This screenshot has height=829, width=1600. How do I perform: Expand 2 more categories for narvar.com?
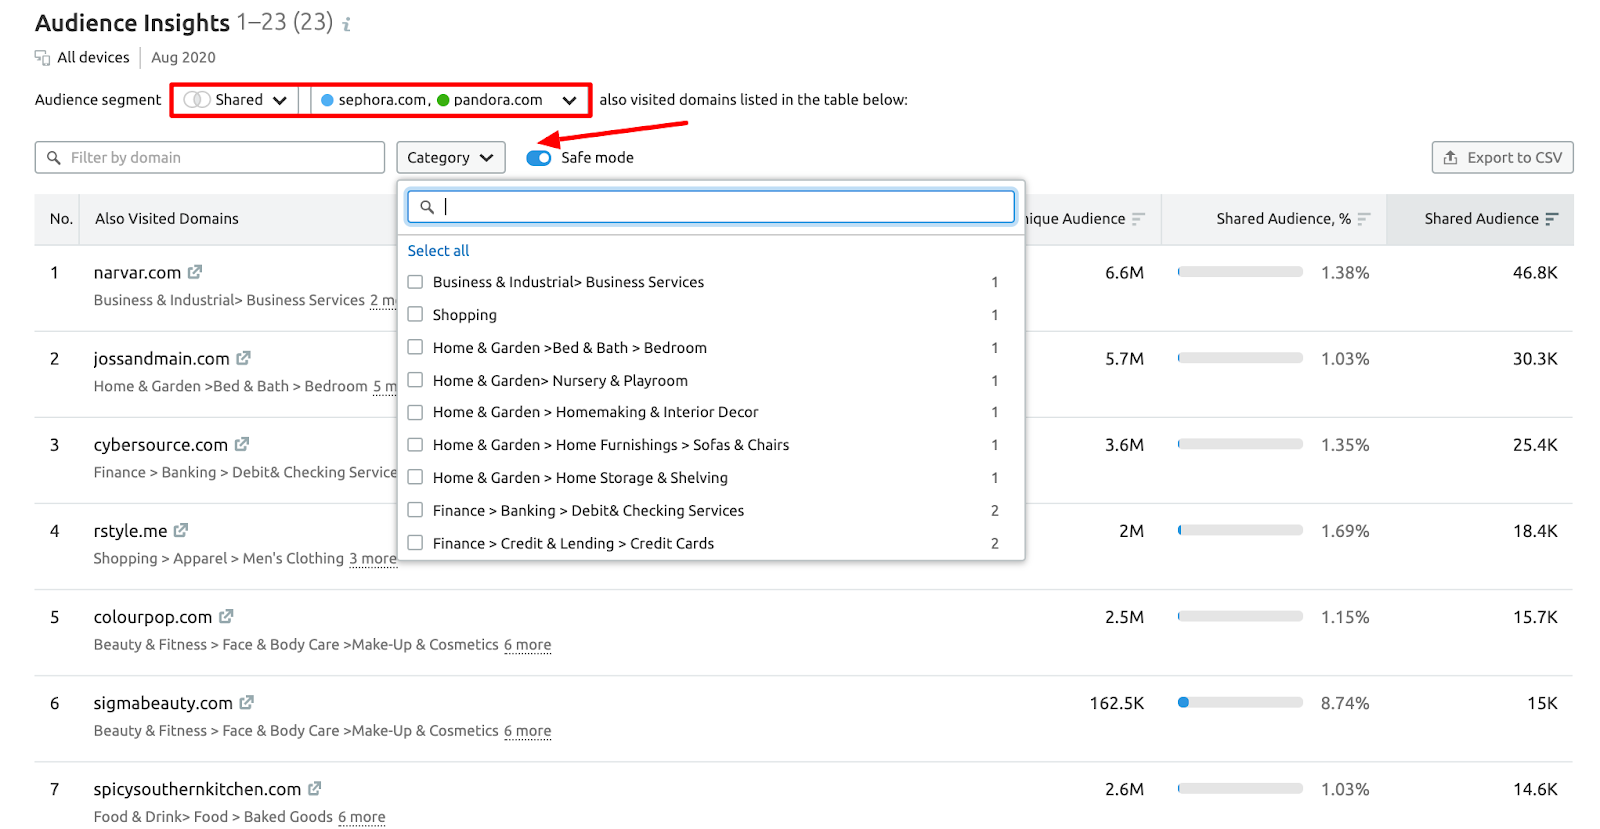click(383, 301)
